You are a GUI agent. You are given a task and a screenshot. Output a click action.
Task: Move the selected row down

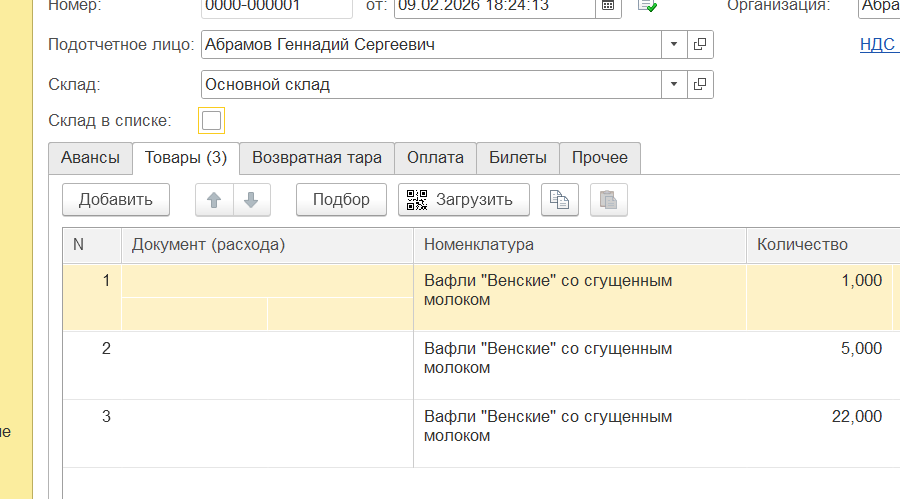pyautogui.click(x=251, y=200)
